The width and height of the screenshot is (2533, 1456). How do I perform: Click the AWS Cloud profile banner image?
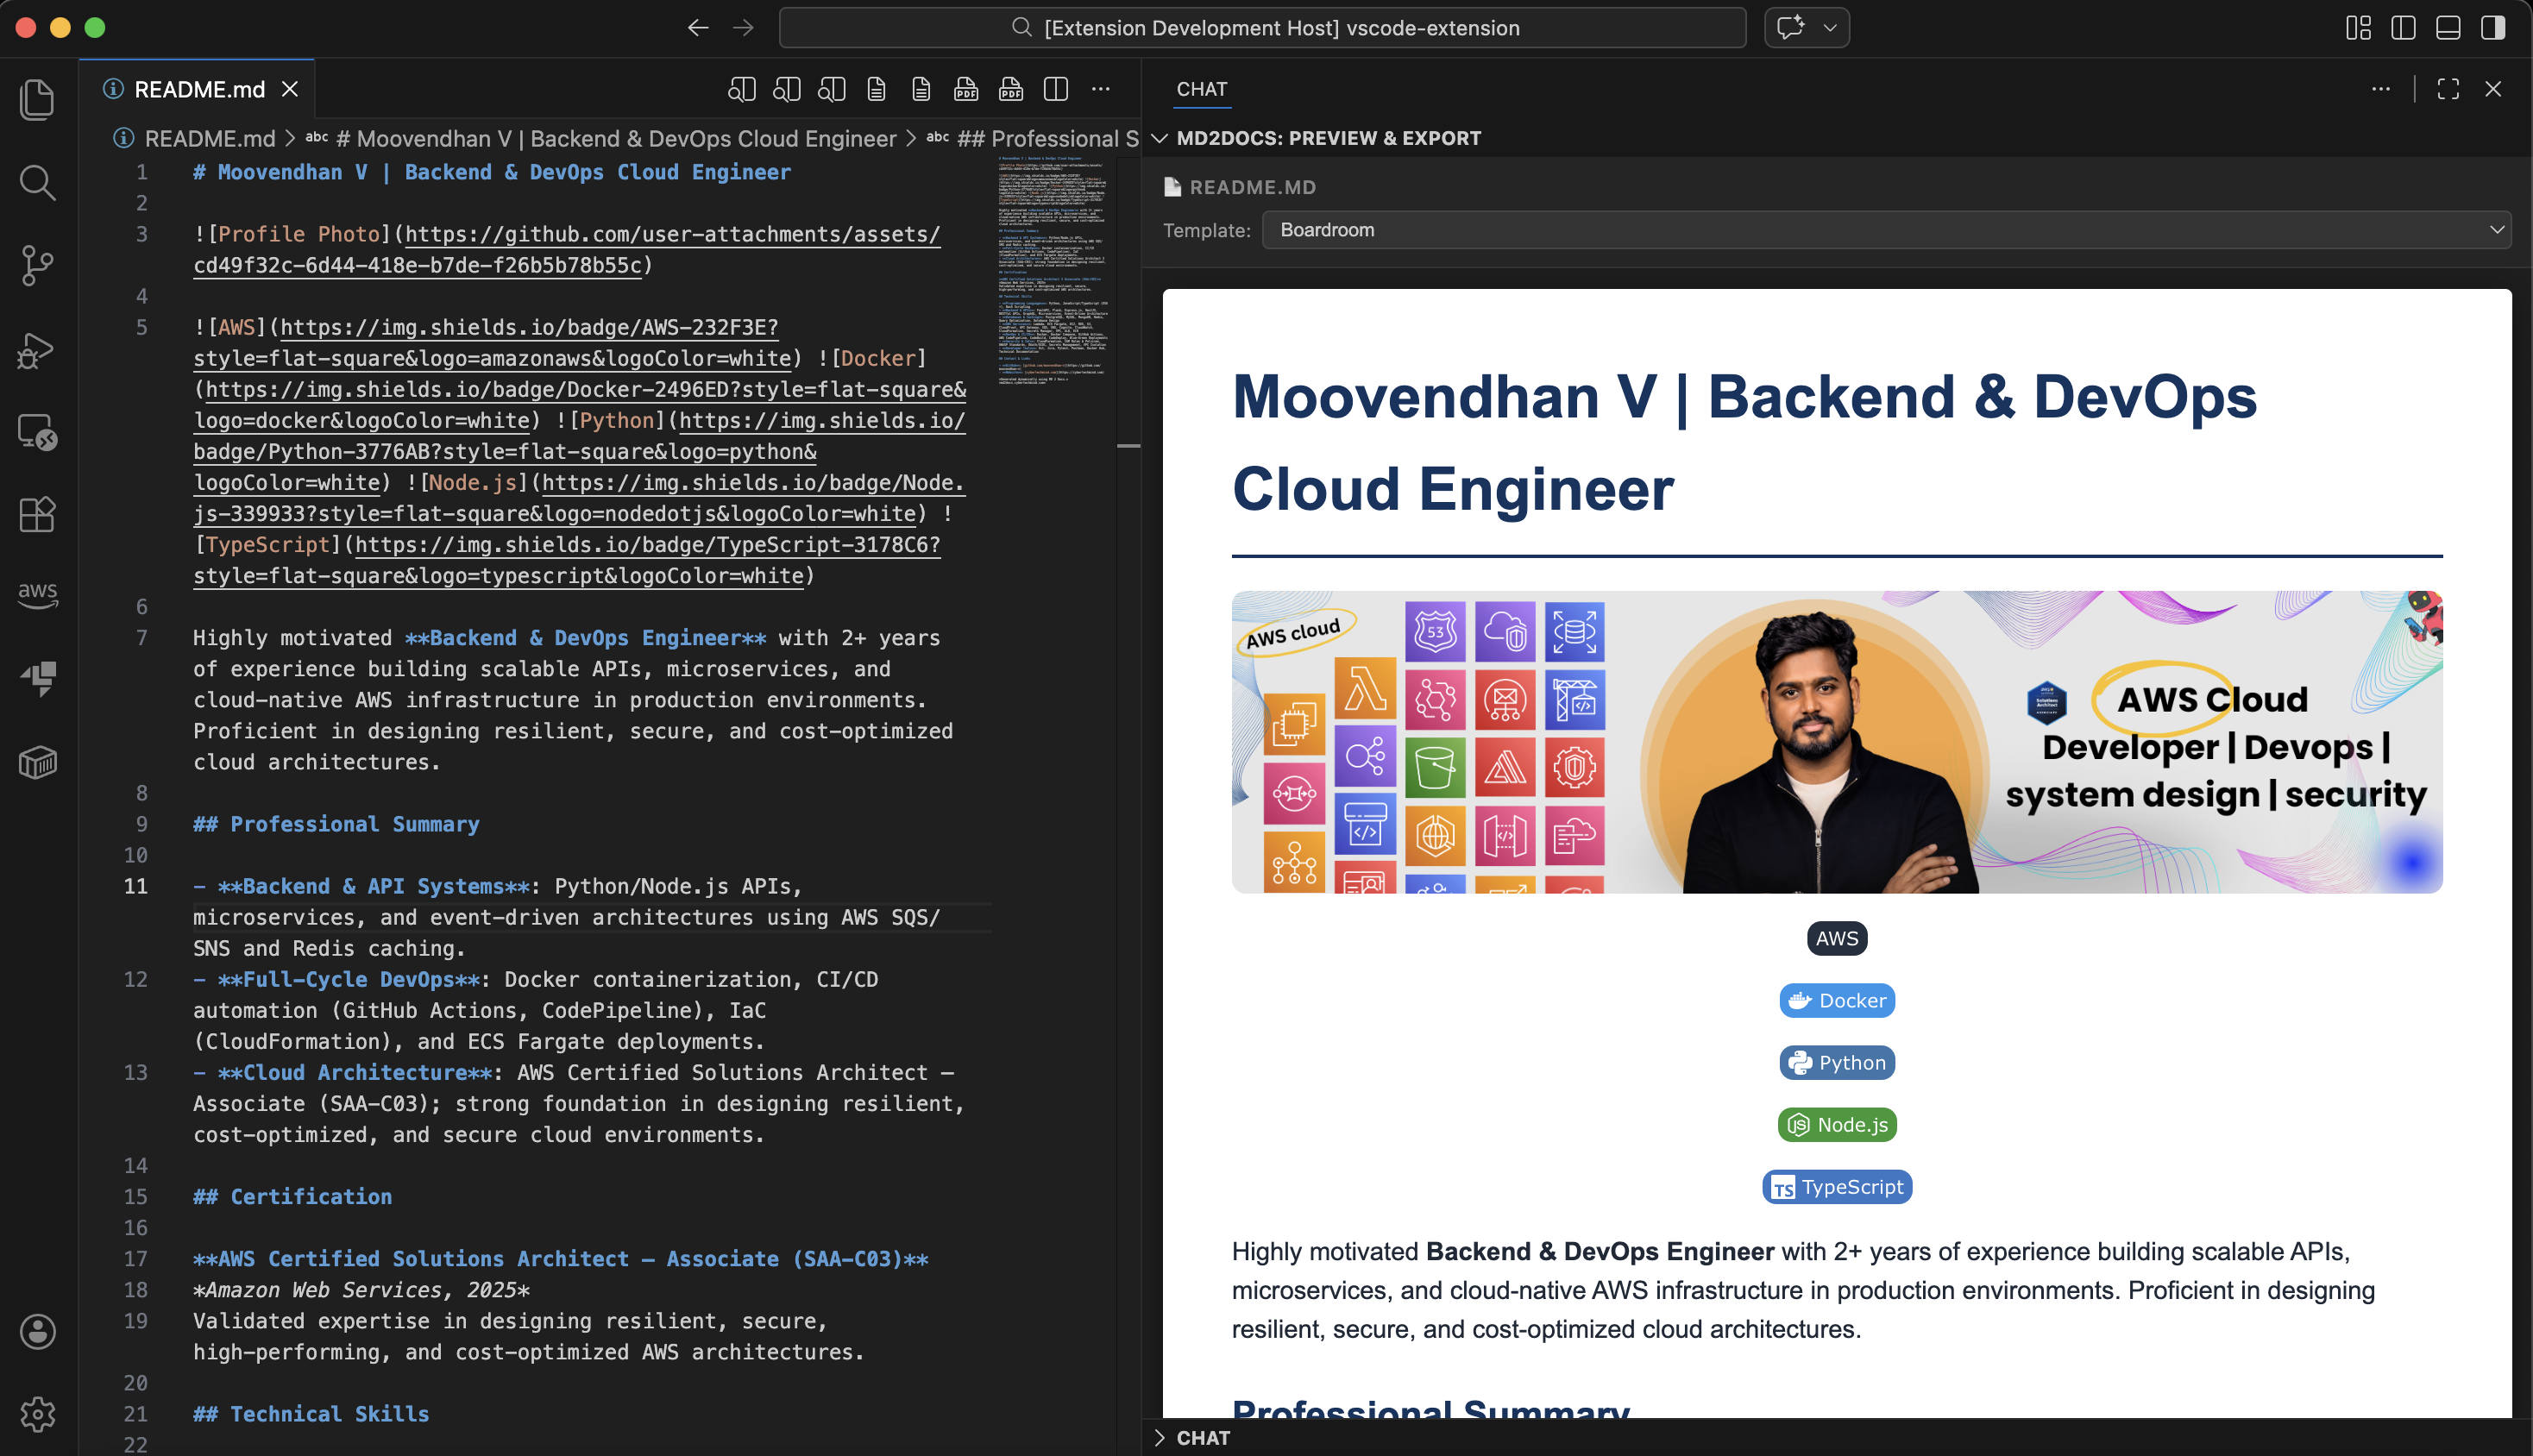click(x=1837, y=741)
